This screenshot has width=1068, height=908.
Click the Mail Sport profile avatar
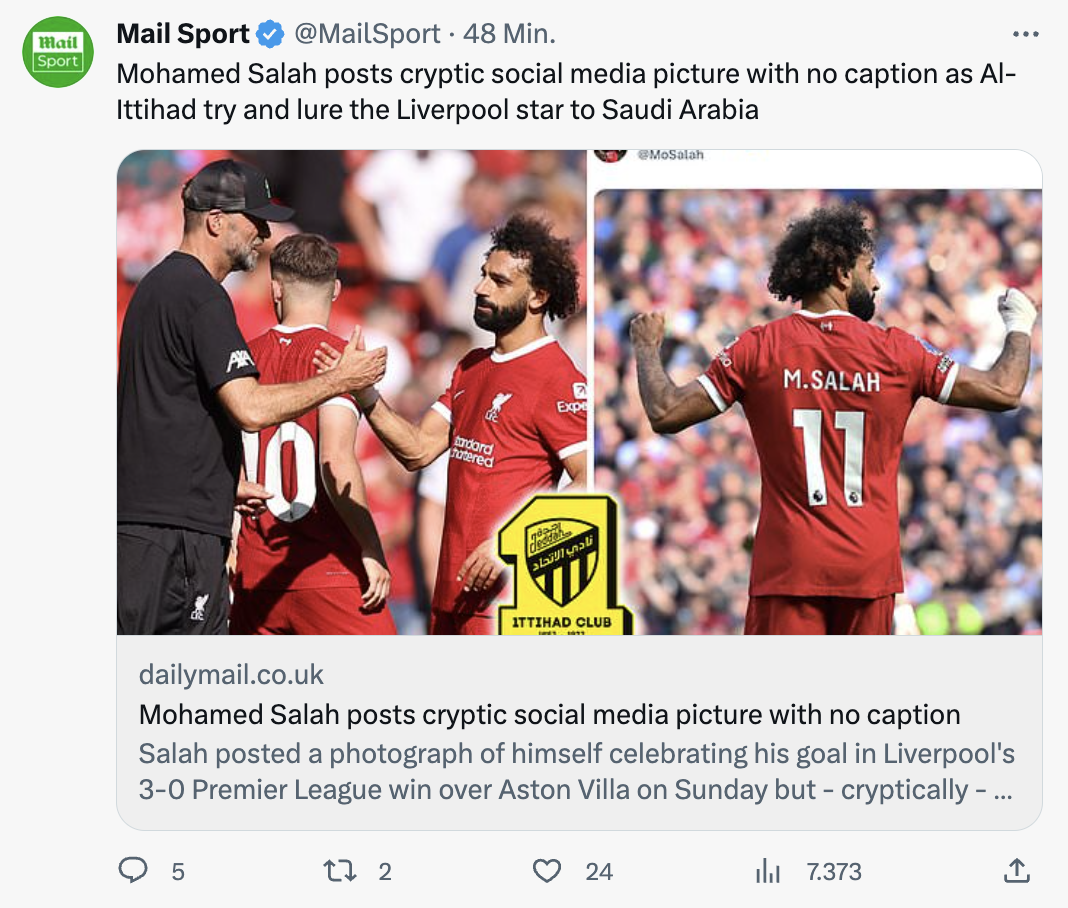[58, 54]
